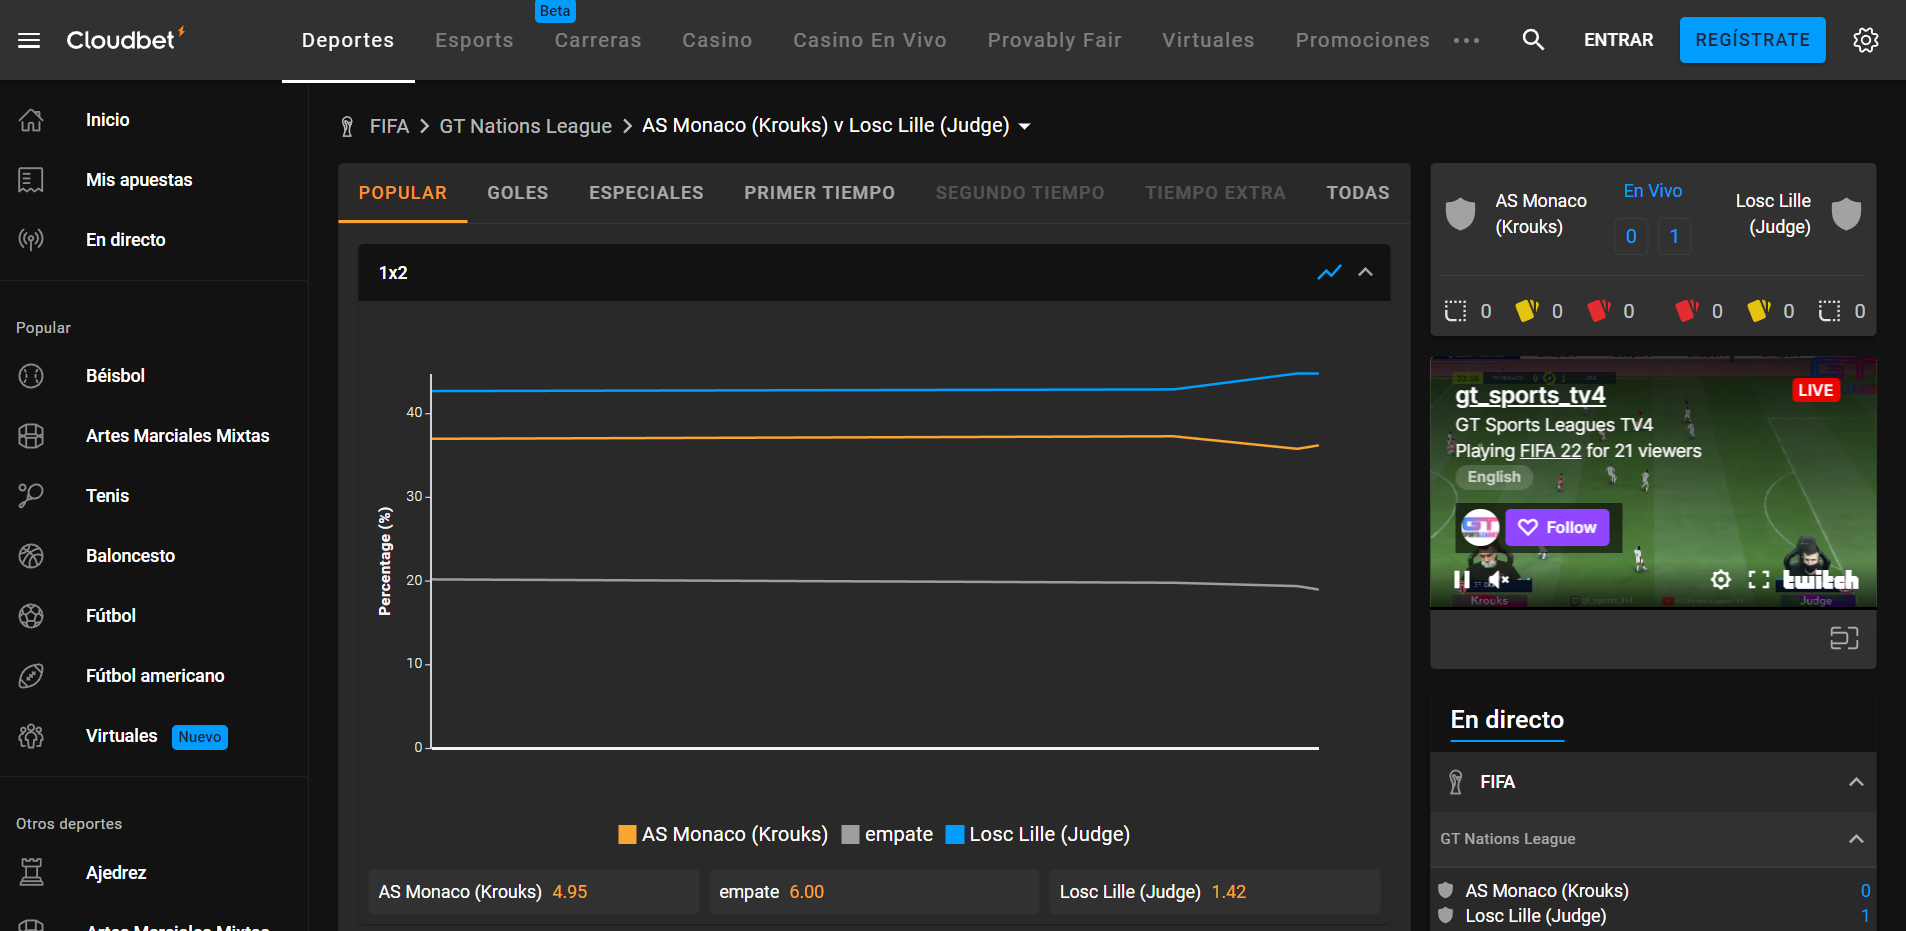Switch to the PRIMER TIEMPO tab
This screenshot has width=1906, height=931.
820,193
